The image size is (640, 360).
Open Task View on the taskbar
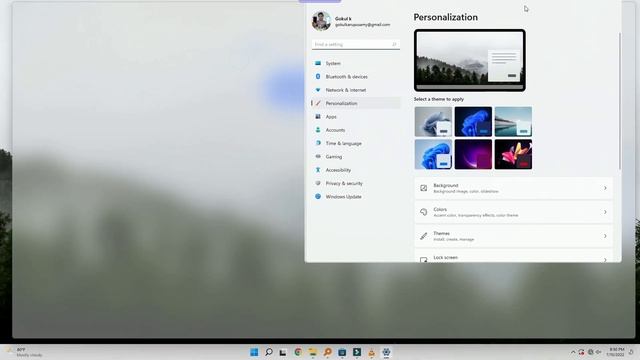(x=283, y=352)
